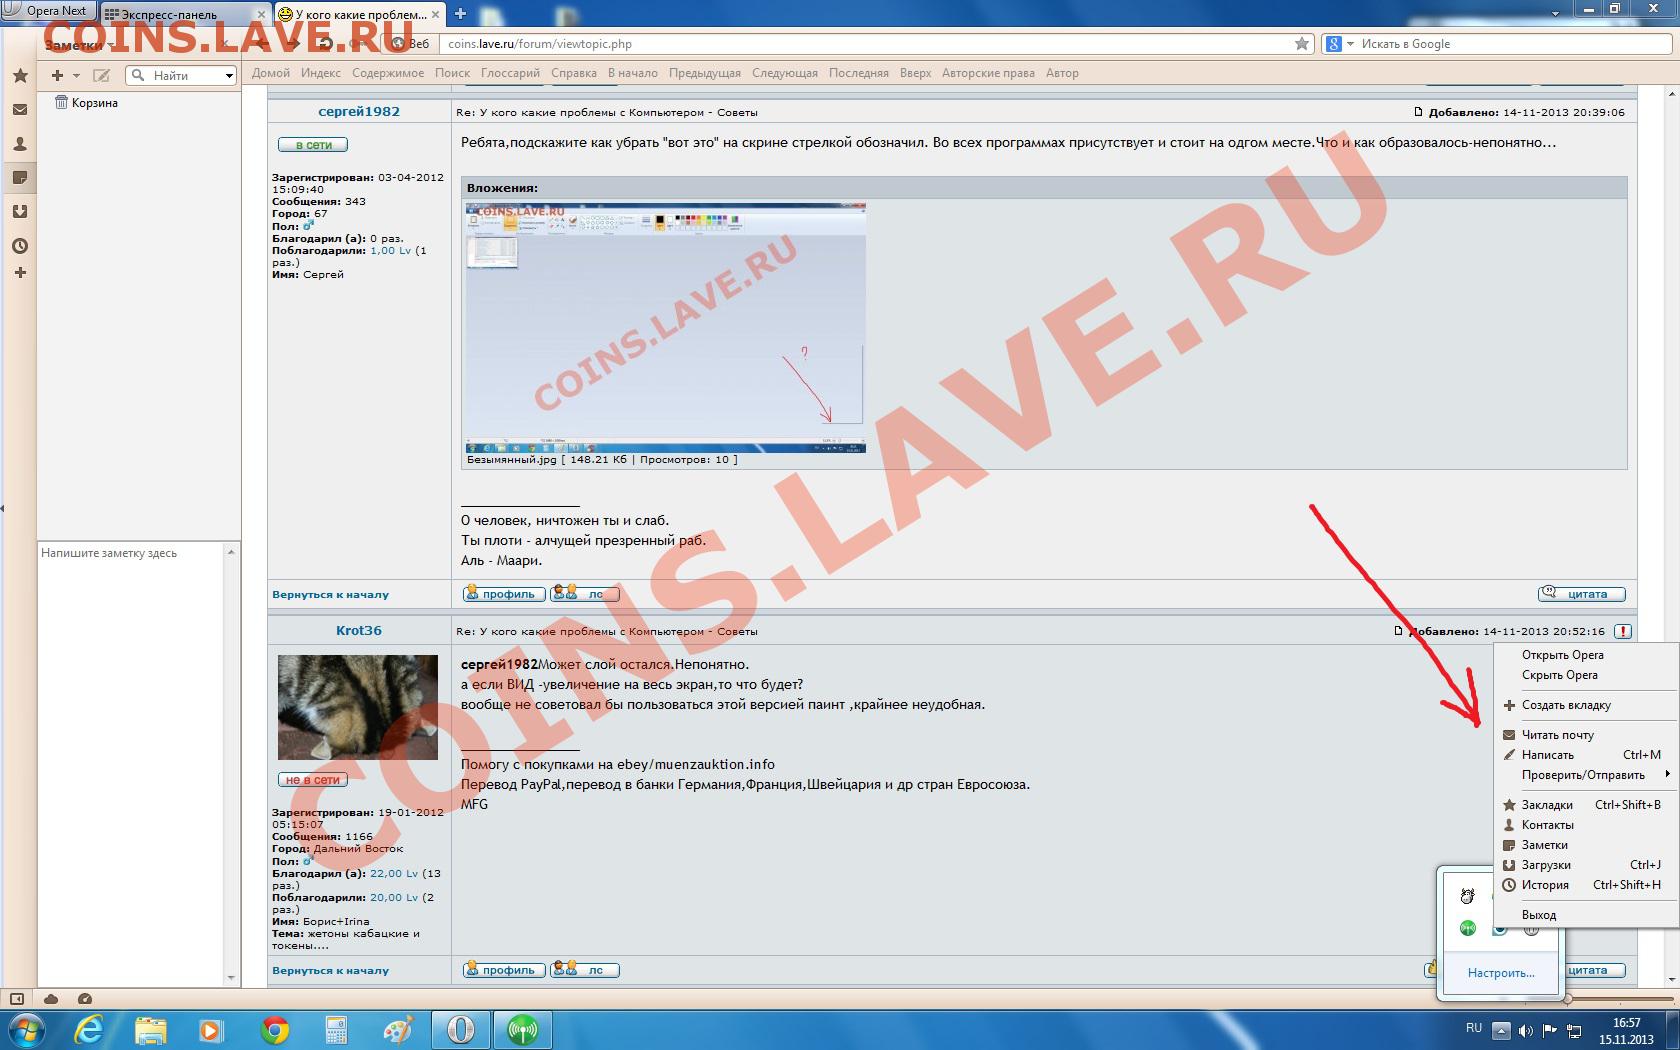Bookmark page using address bar star

[x=1301, y=44]
